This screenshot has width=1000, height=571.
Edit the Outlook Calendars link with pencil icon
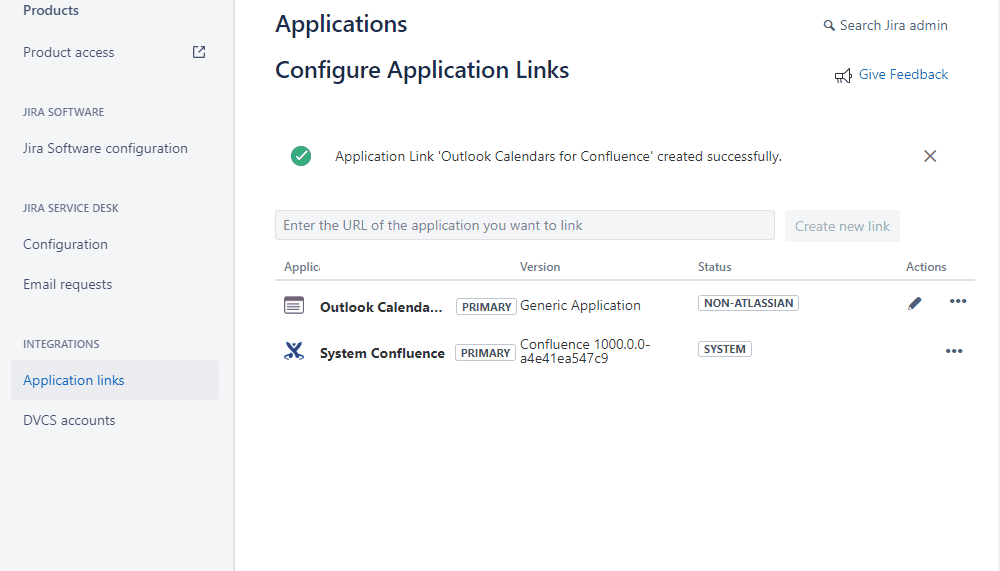click(915, 303)
